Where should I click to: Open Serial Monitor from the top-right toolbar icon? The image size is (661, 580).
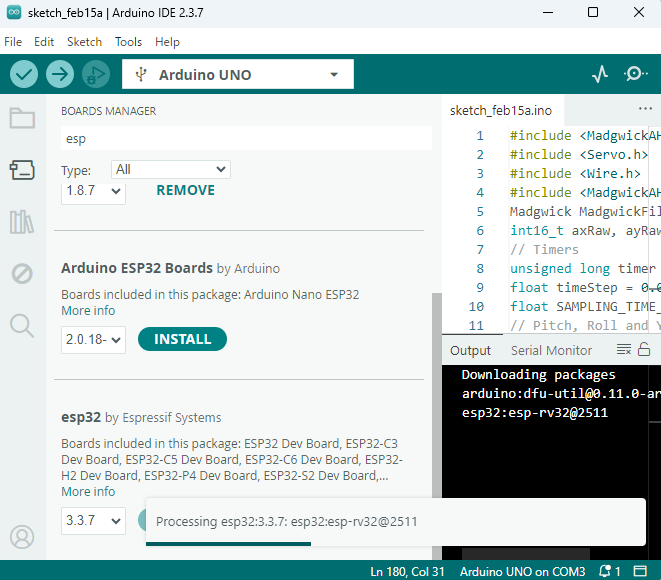[636, 74]
